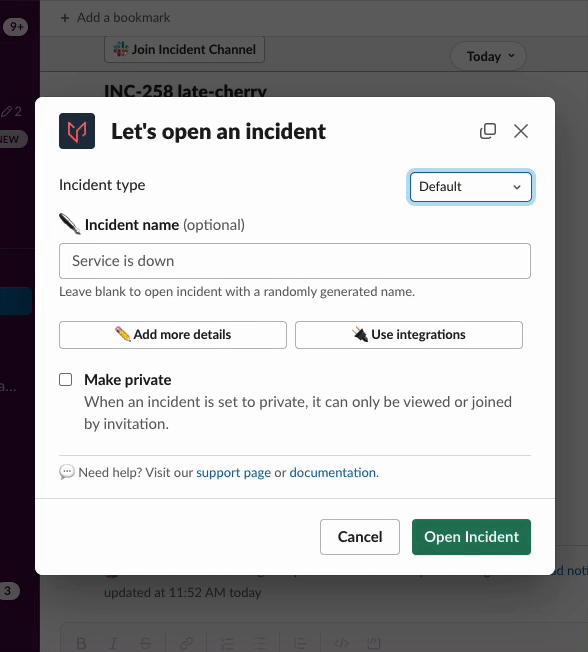
Task: Expand the Today date dropdown
Action: point(489,56)
